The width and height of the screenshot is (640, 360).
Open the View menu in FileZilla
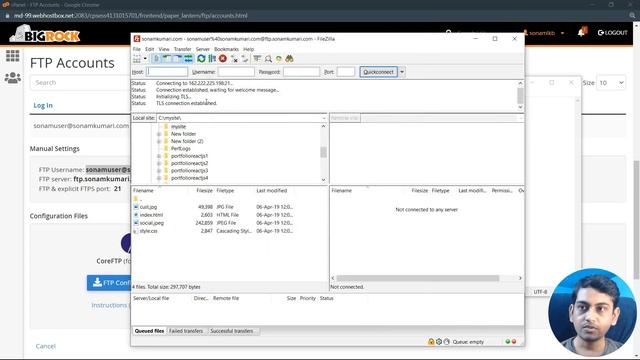click(164, 49)
